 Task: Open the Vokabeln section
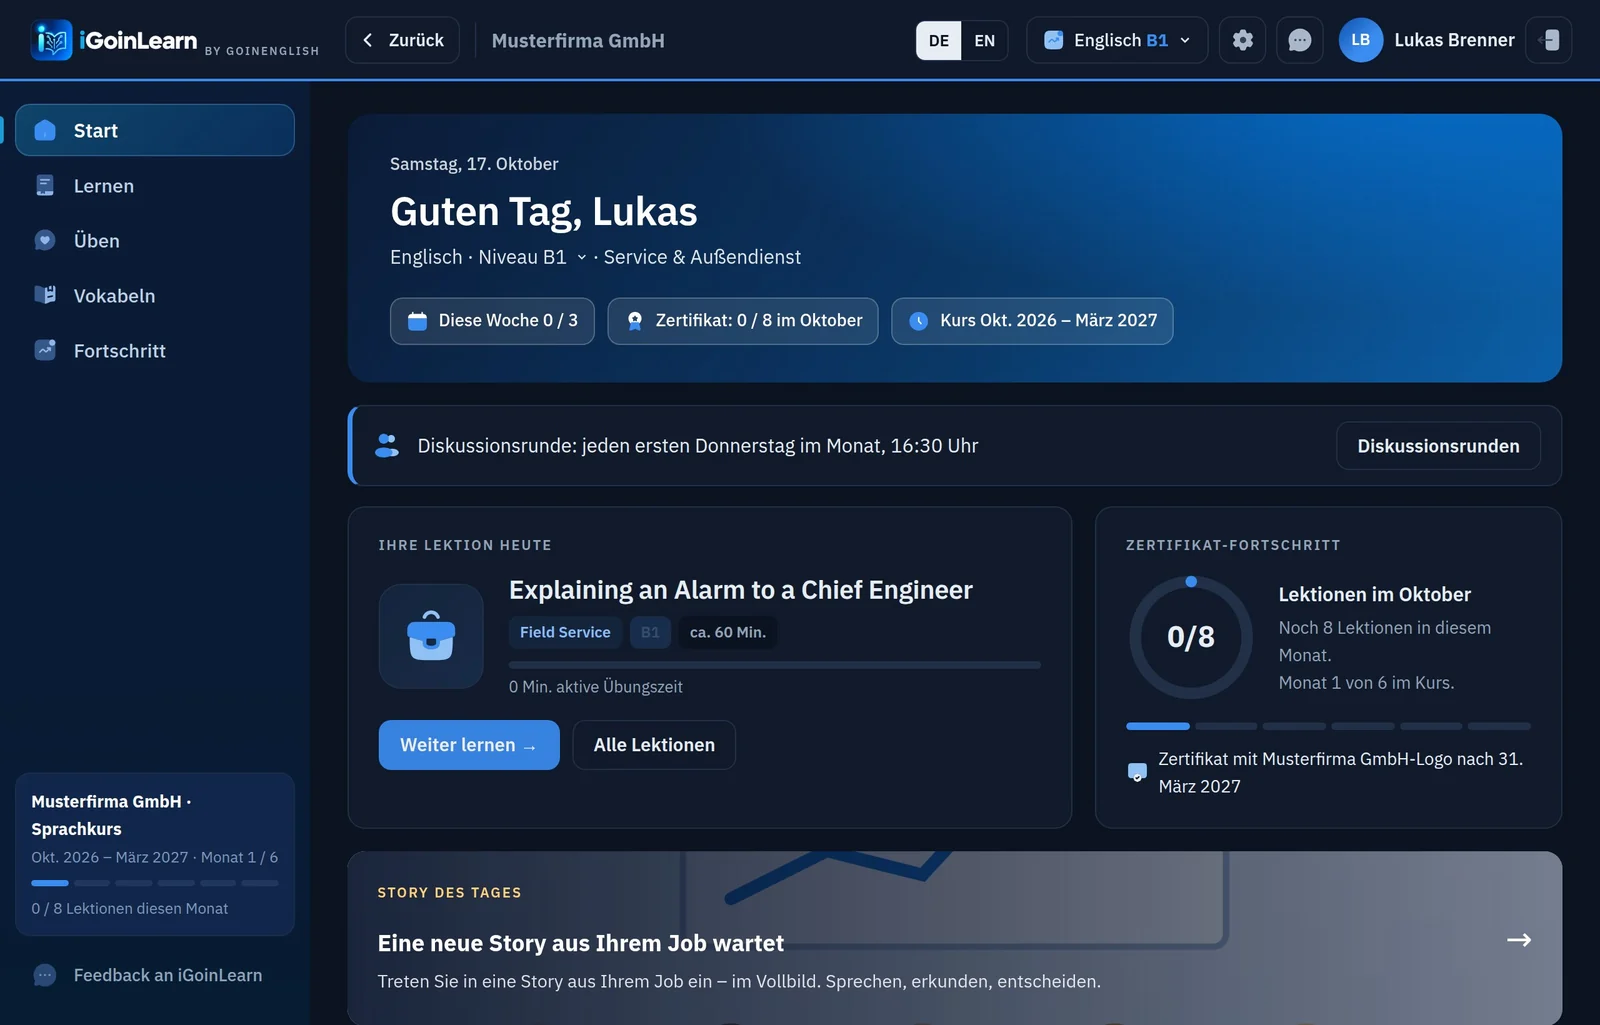click(155, 296)
